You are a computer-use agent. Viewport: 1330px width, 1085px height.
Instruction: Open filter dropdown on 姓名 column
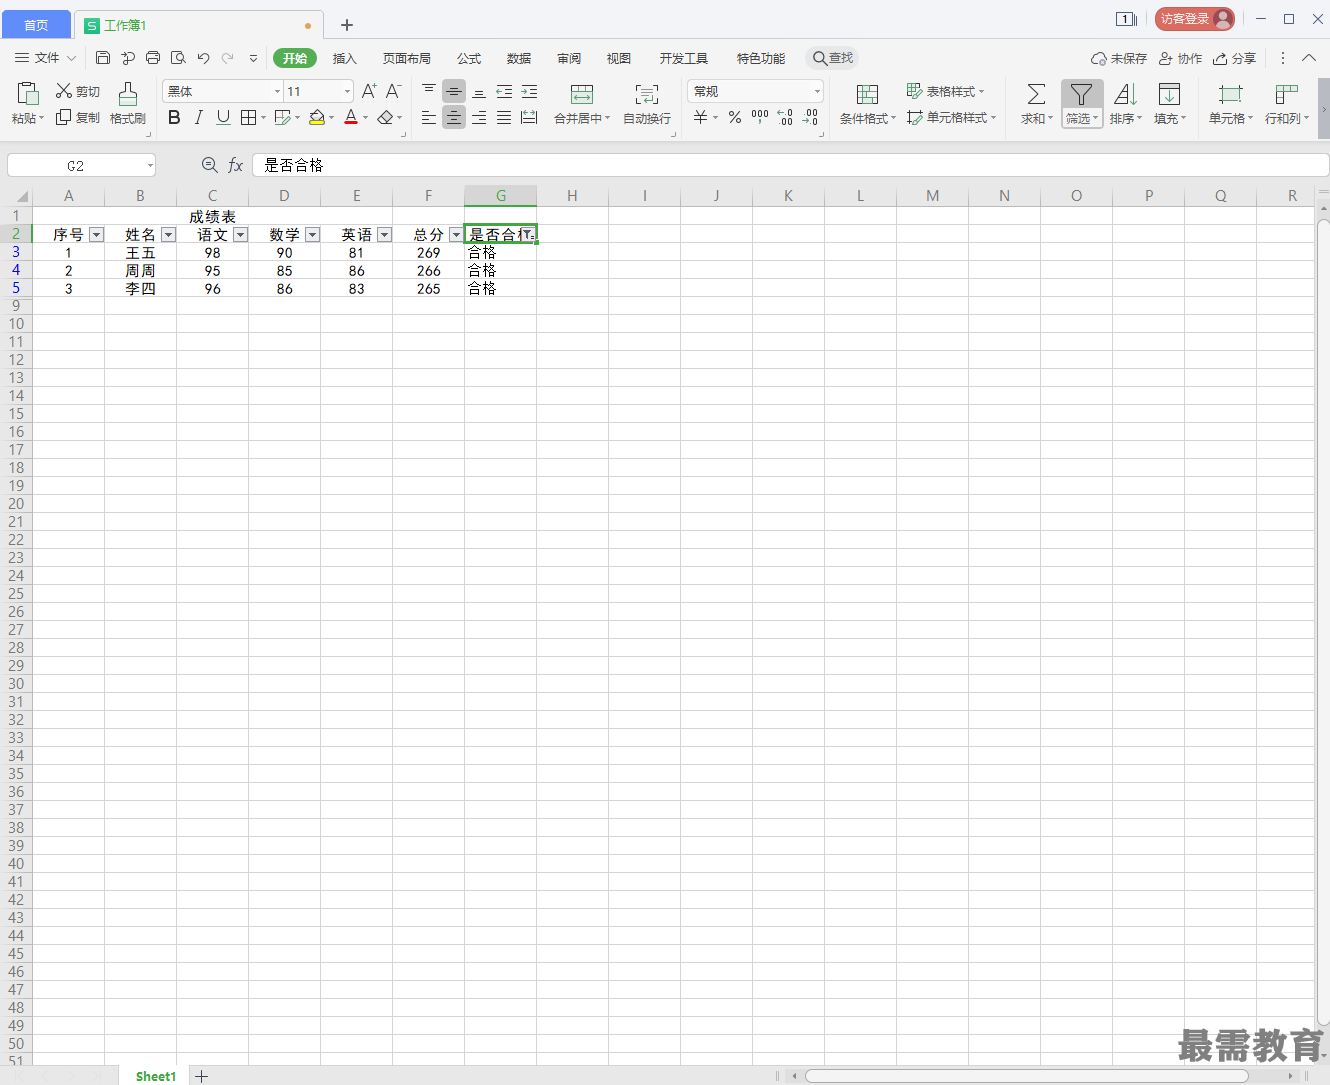[x=169, y=235]
